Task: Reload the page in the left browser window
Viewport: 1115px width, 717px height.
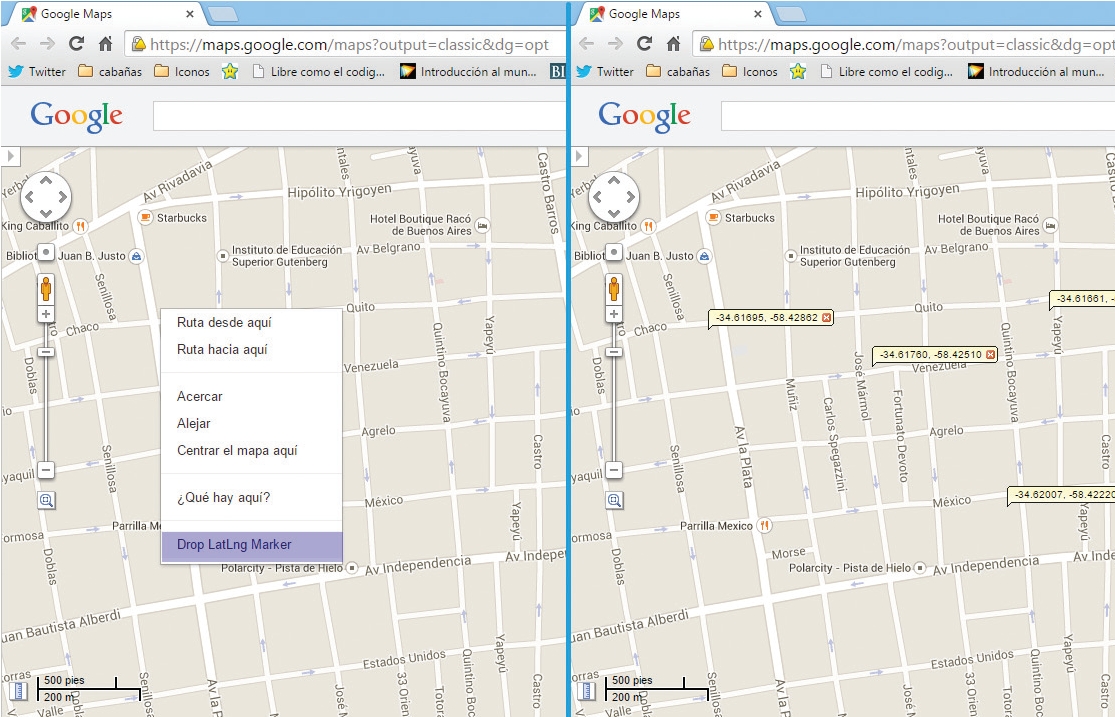Action: click(76, 44)
